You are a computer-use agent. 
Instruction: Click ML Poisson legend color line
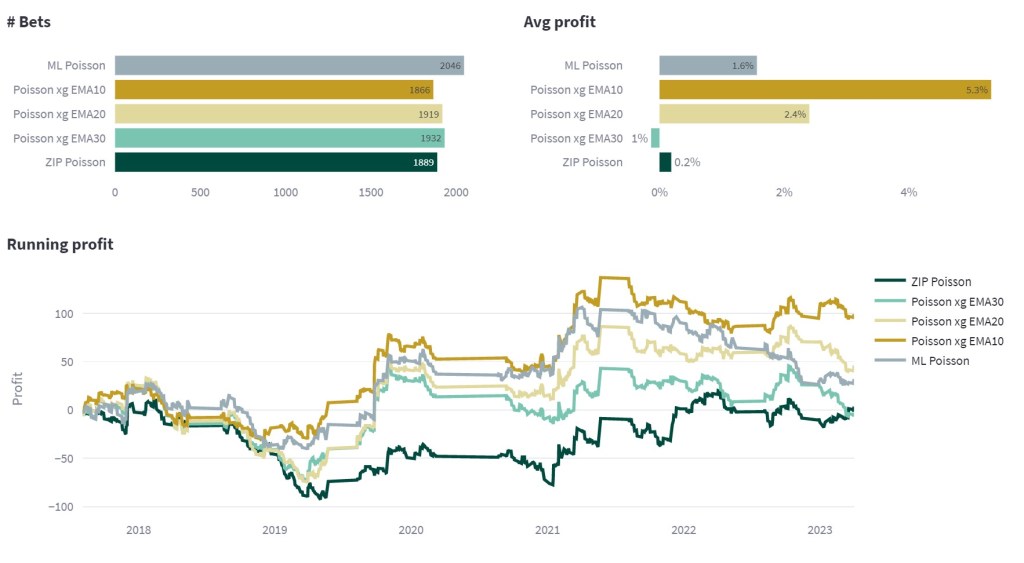coord(888,360)
